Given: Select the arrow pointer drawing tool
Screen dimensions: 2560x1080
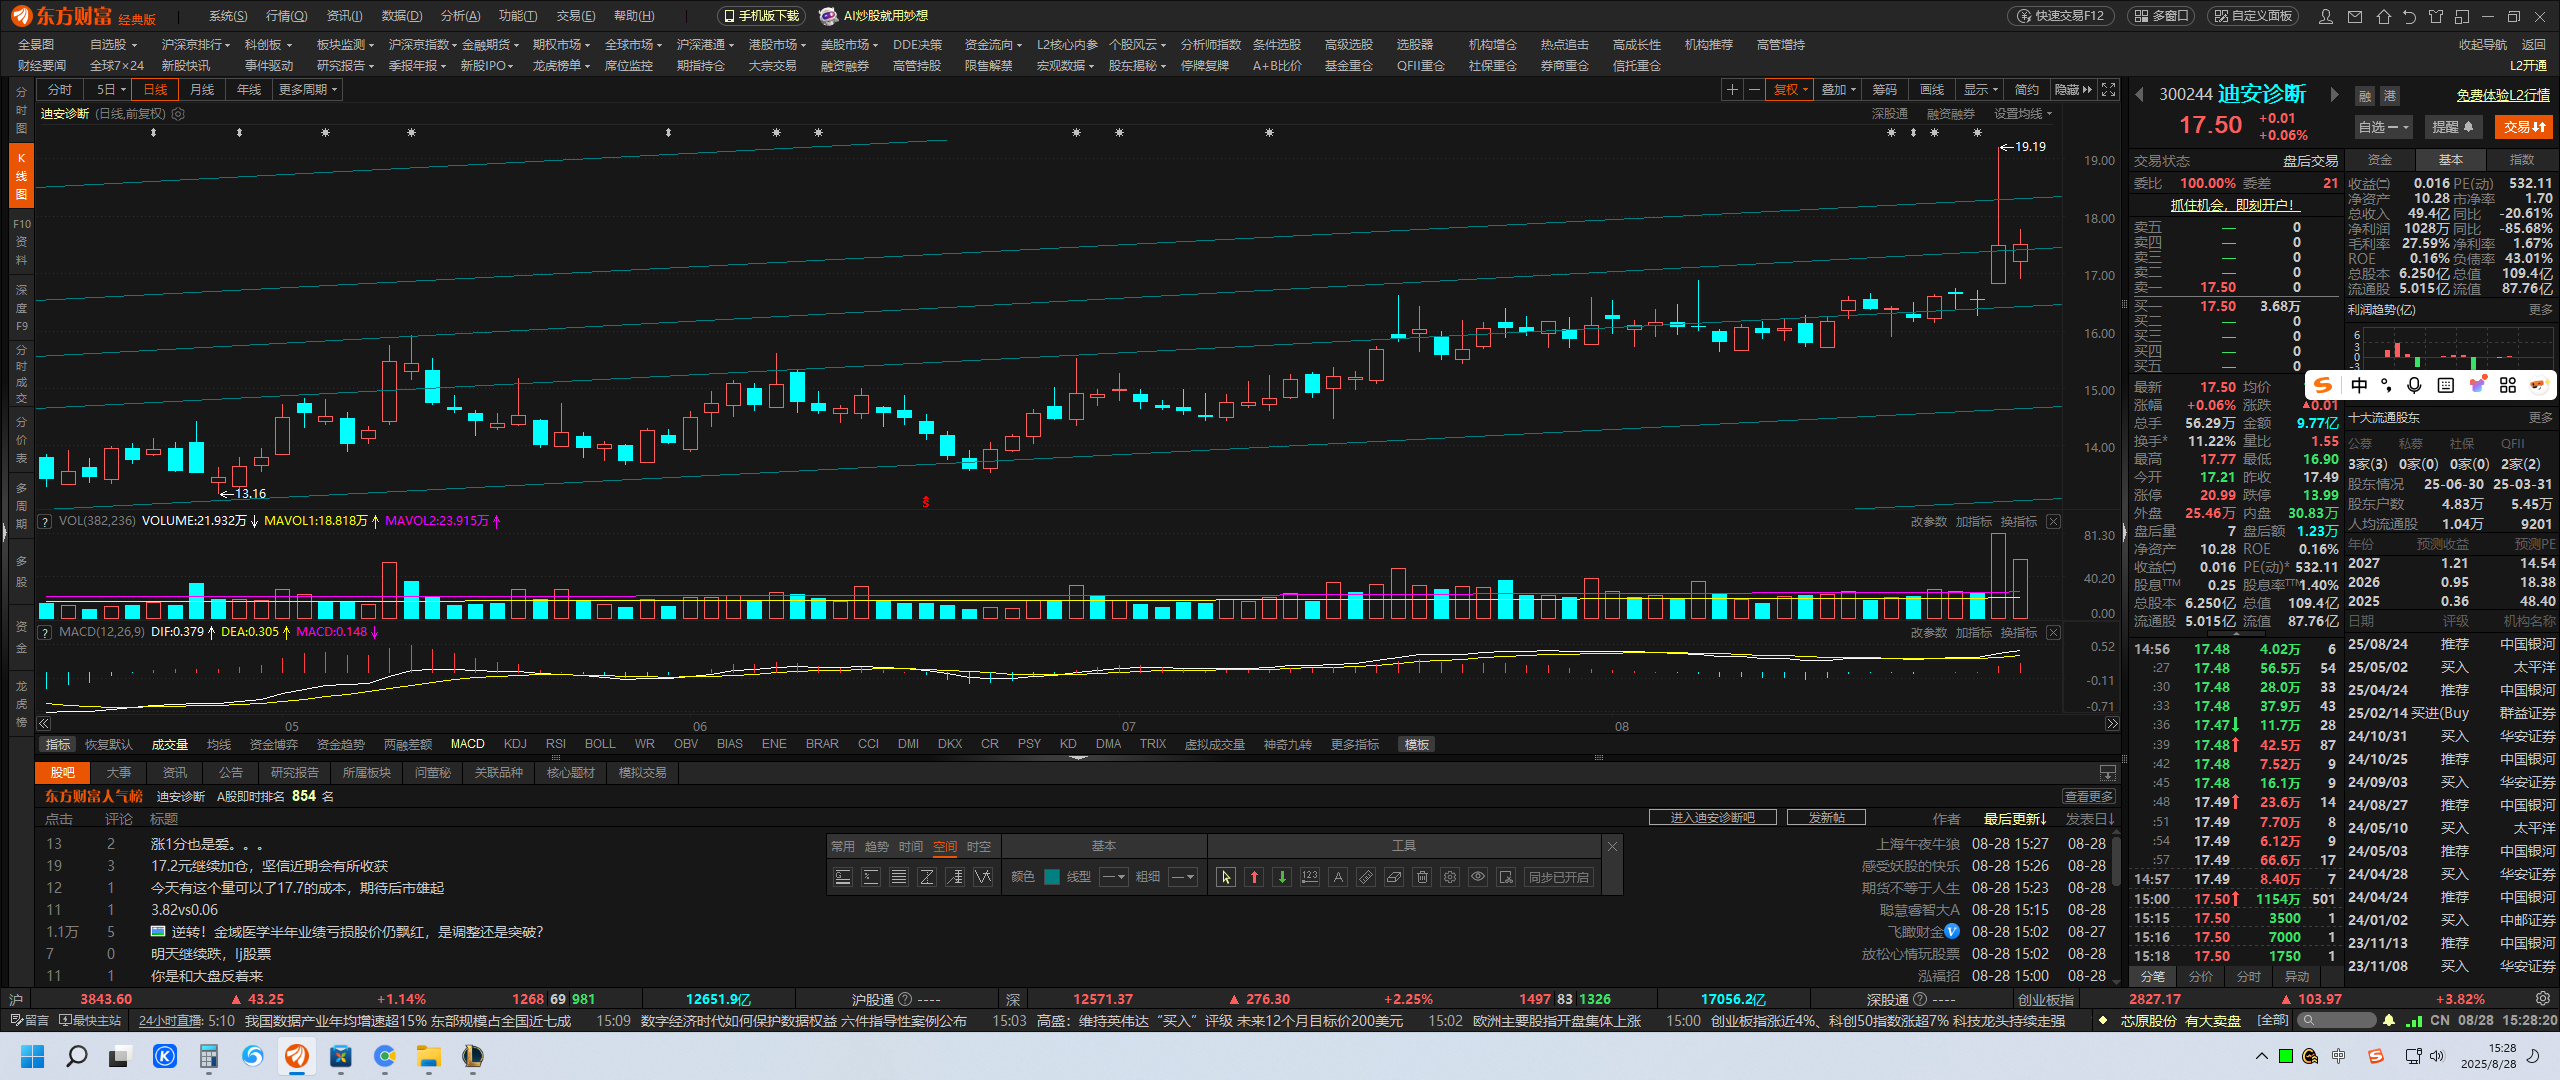Looking at the screenshot, I should (1226, 877).
